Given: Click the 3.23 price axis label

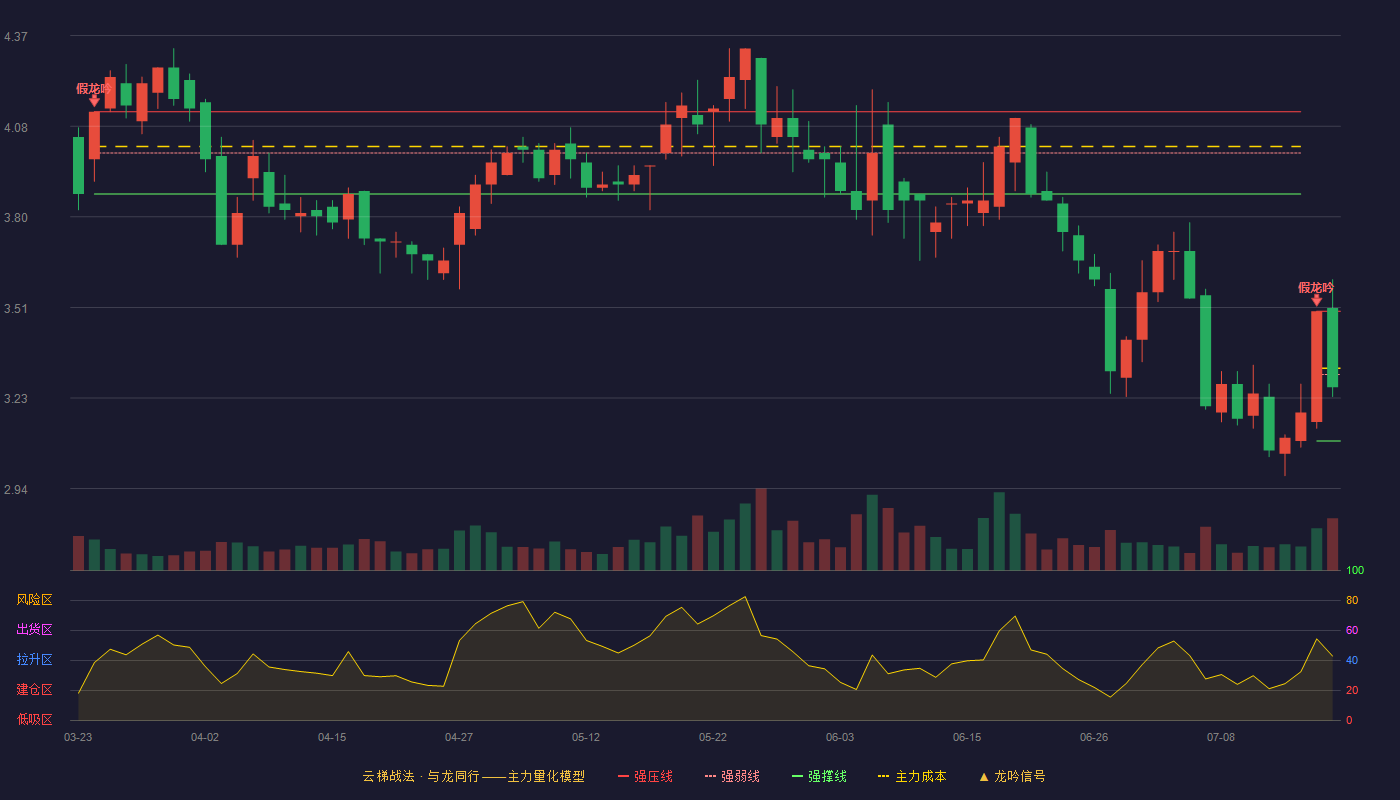Looking at the screenshot, I should [16, 399].
